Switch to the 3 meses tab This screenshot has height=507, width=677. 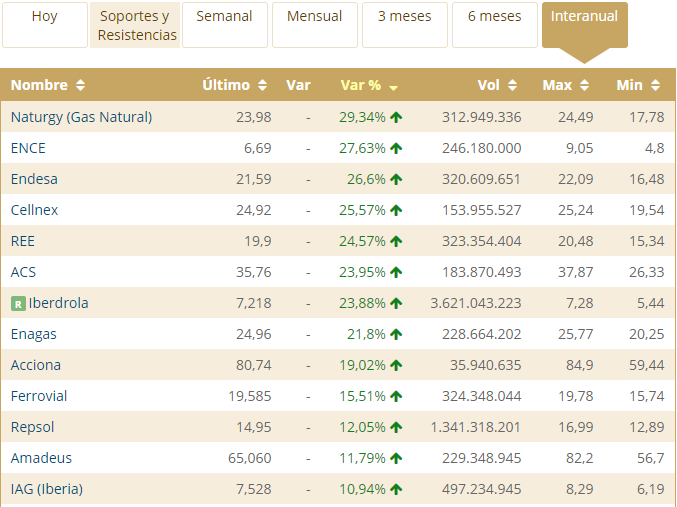405,25
